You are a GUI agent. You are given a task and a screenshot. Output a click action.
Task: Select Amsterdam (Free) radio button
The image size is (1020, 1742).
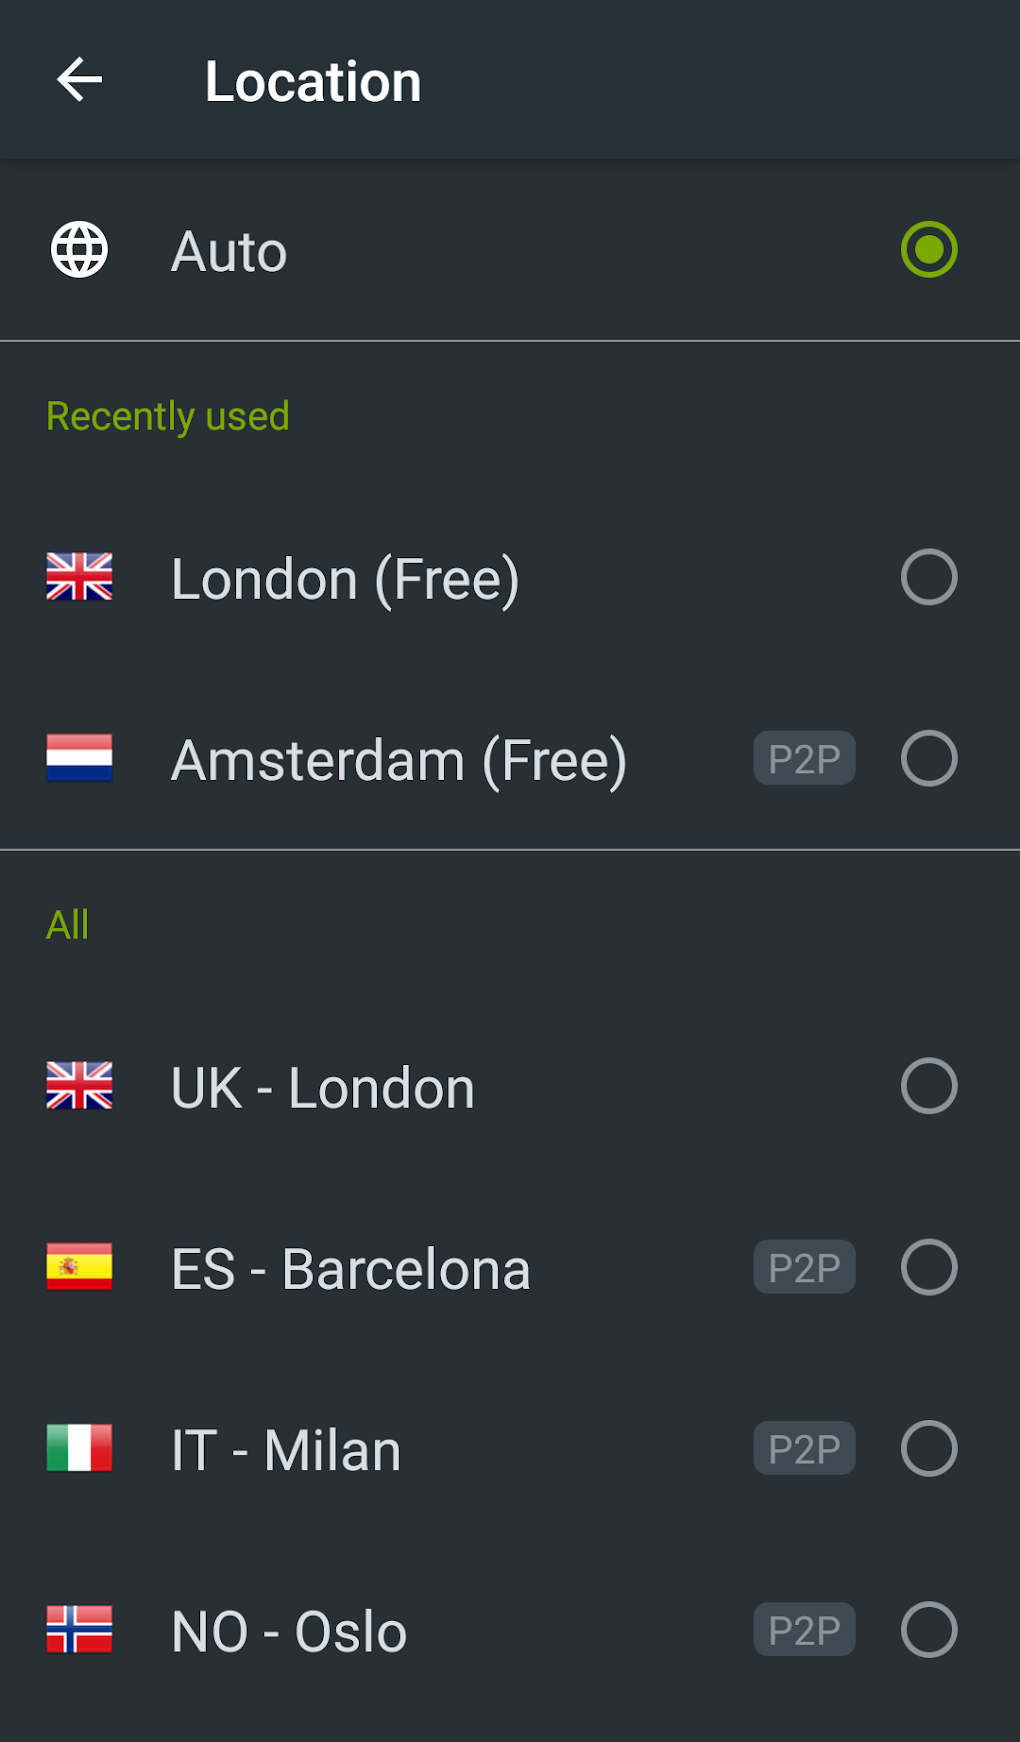coord(929,758)
